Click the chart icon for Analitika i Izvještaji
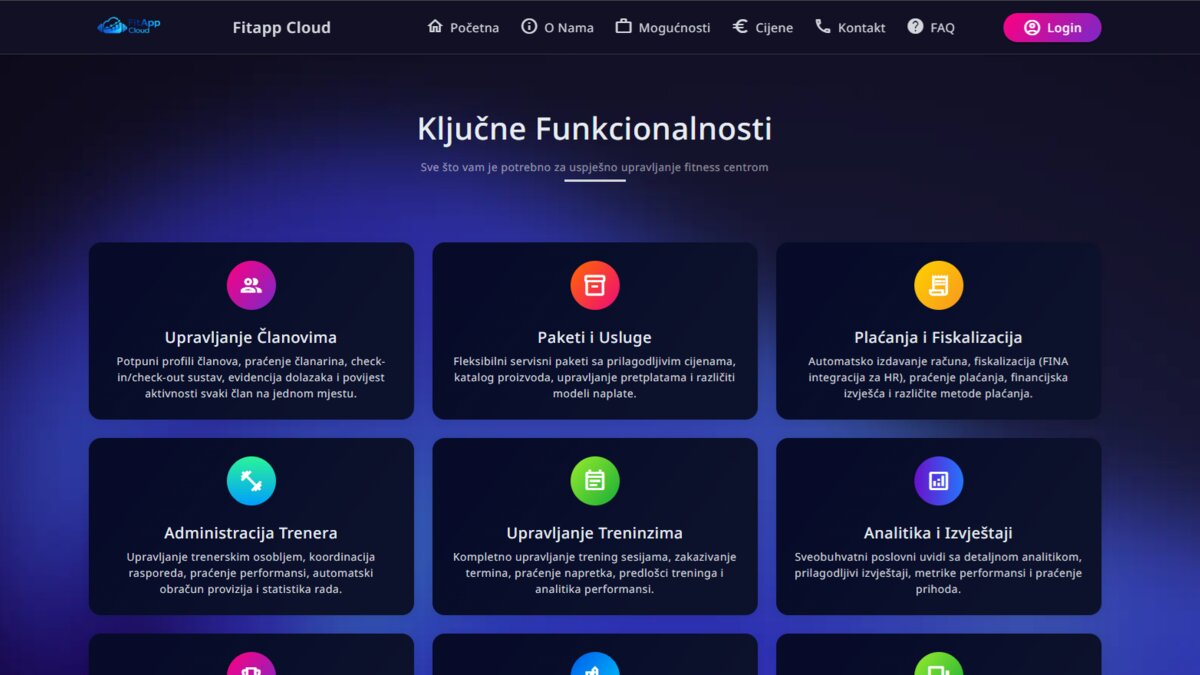Image resolution: width=1200 pixels, height=675 pixels. pos(938,481)
